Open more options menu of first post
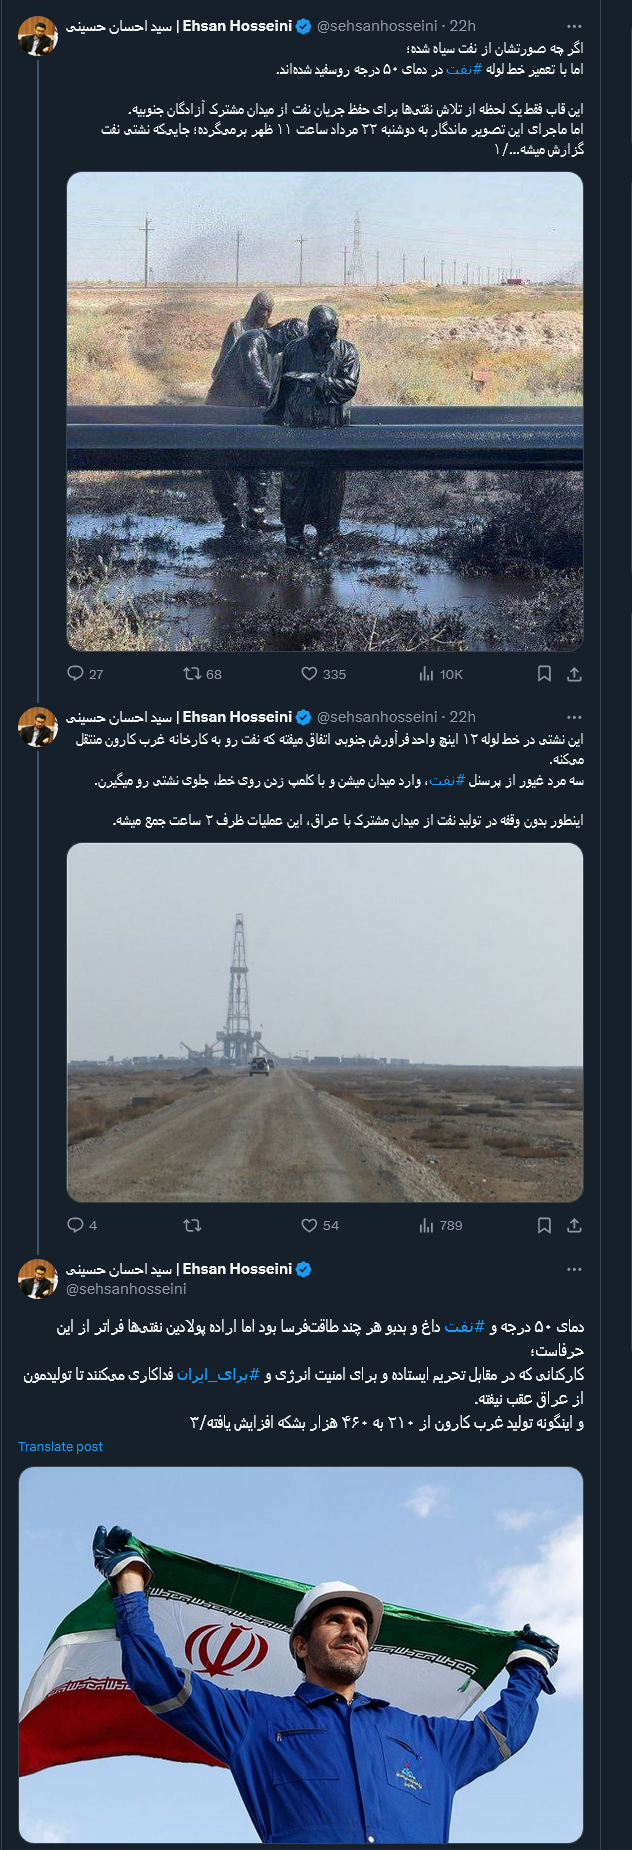Image resolution: width=632 pixels, height=1850 pixels. point(574,26)
